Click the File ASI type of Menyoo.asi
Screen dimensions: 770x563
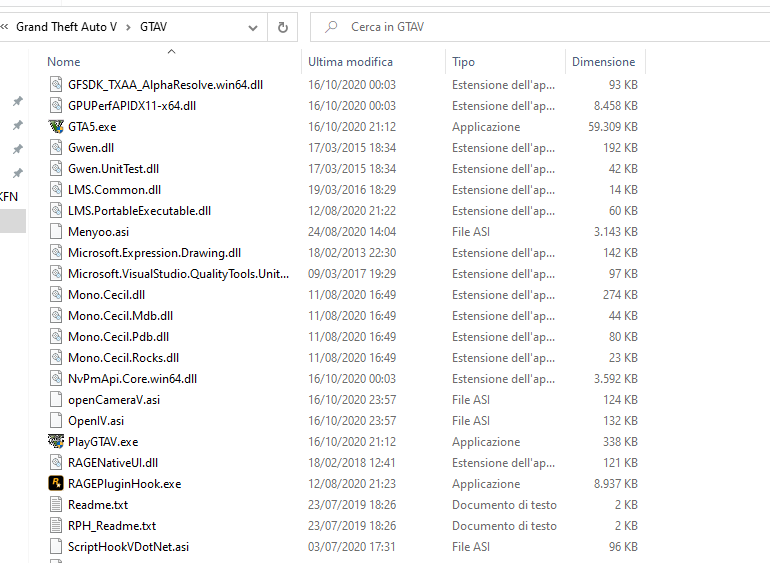pyautogui.click(x=470, y=232)
